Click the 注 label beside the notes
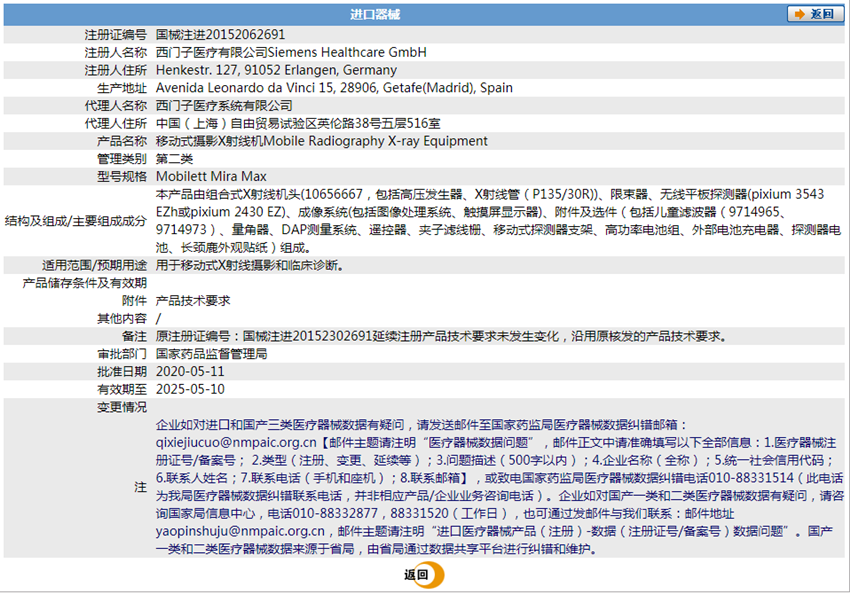The height and width of the screenshot is (594, 850). coord(140,487)
